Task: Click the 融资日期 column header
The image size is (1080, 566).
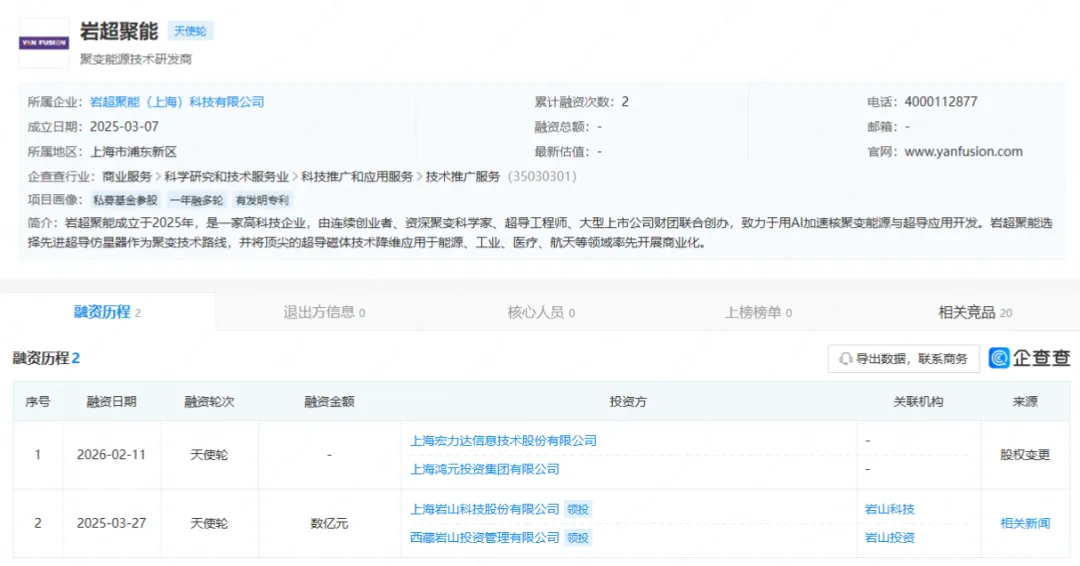Action: [x=111, y=401]
